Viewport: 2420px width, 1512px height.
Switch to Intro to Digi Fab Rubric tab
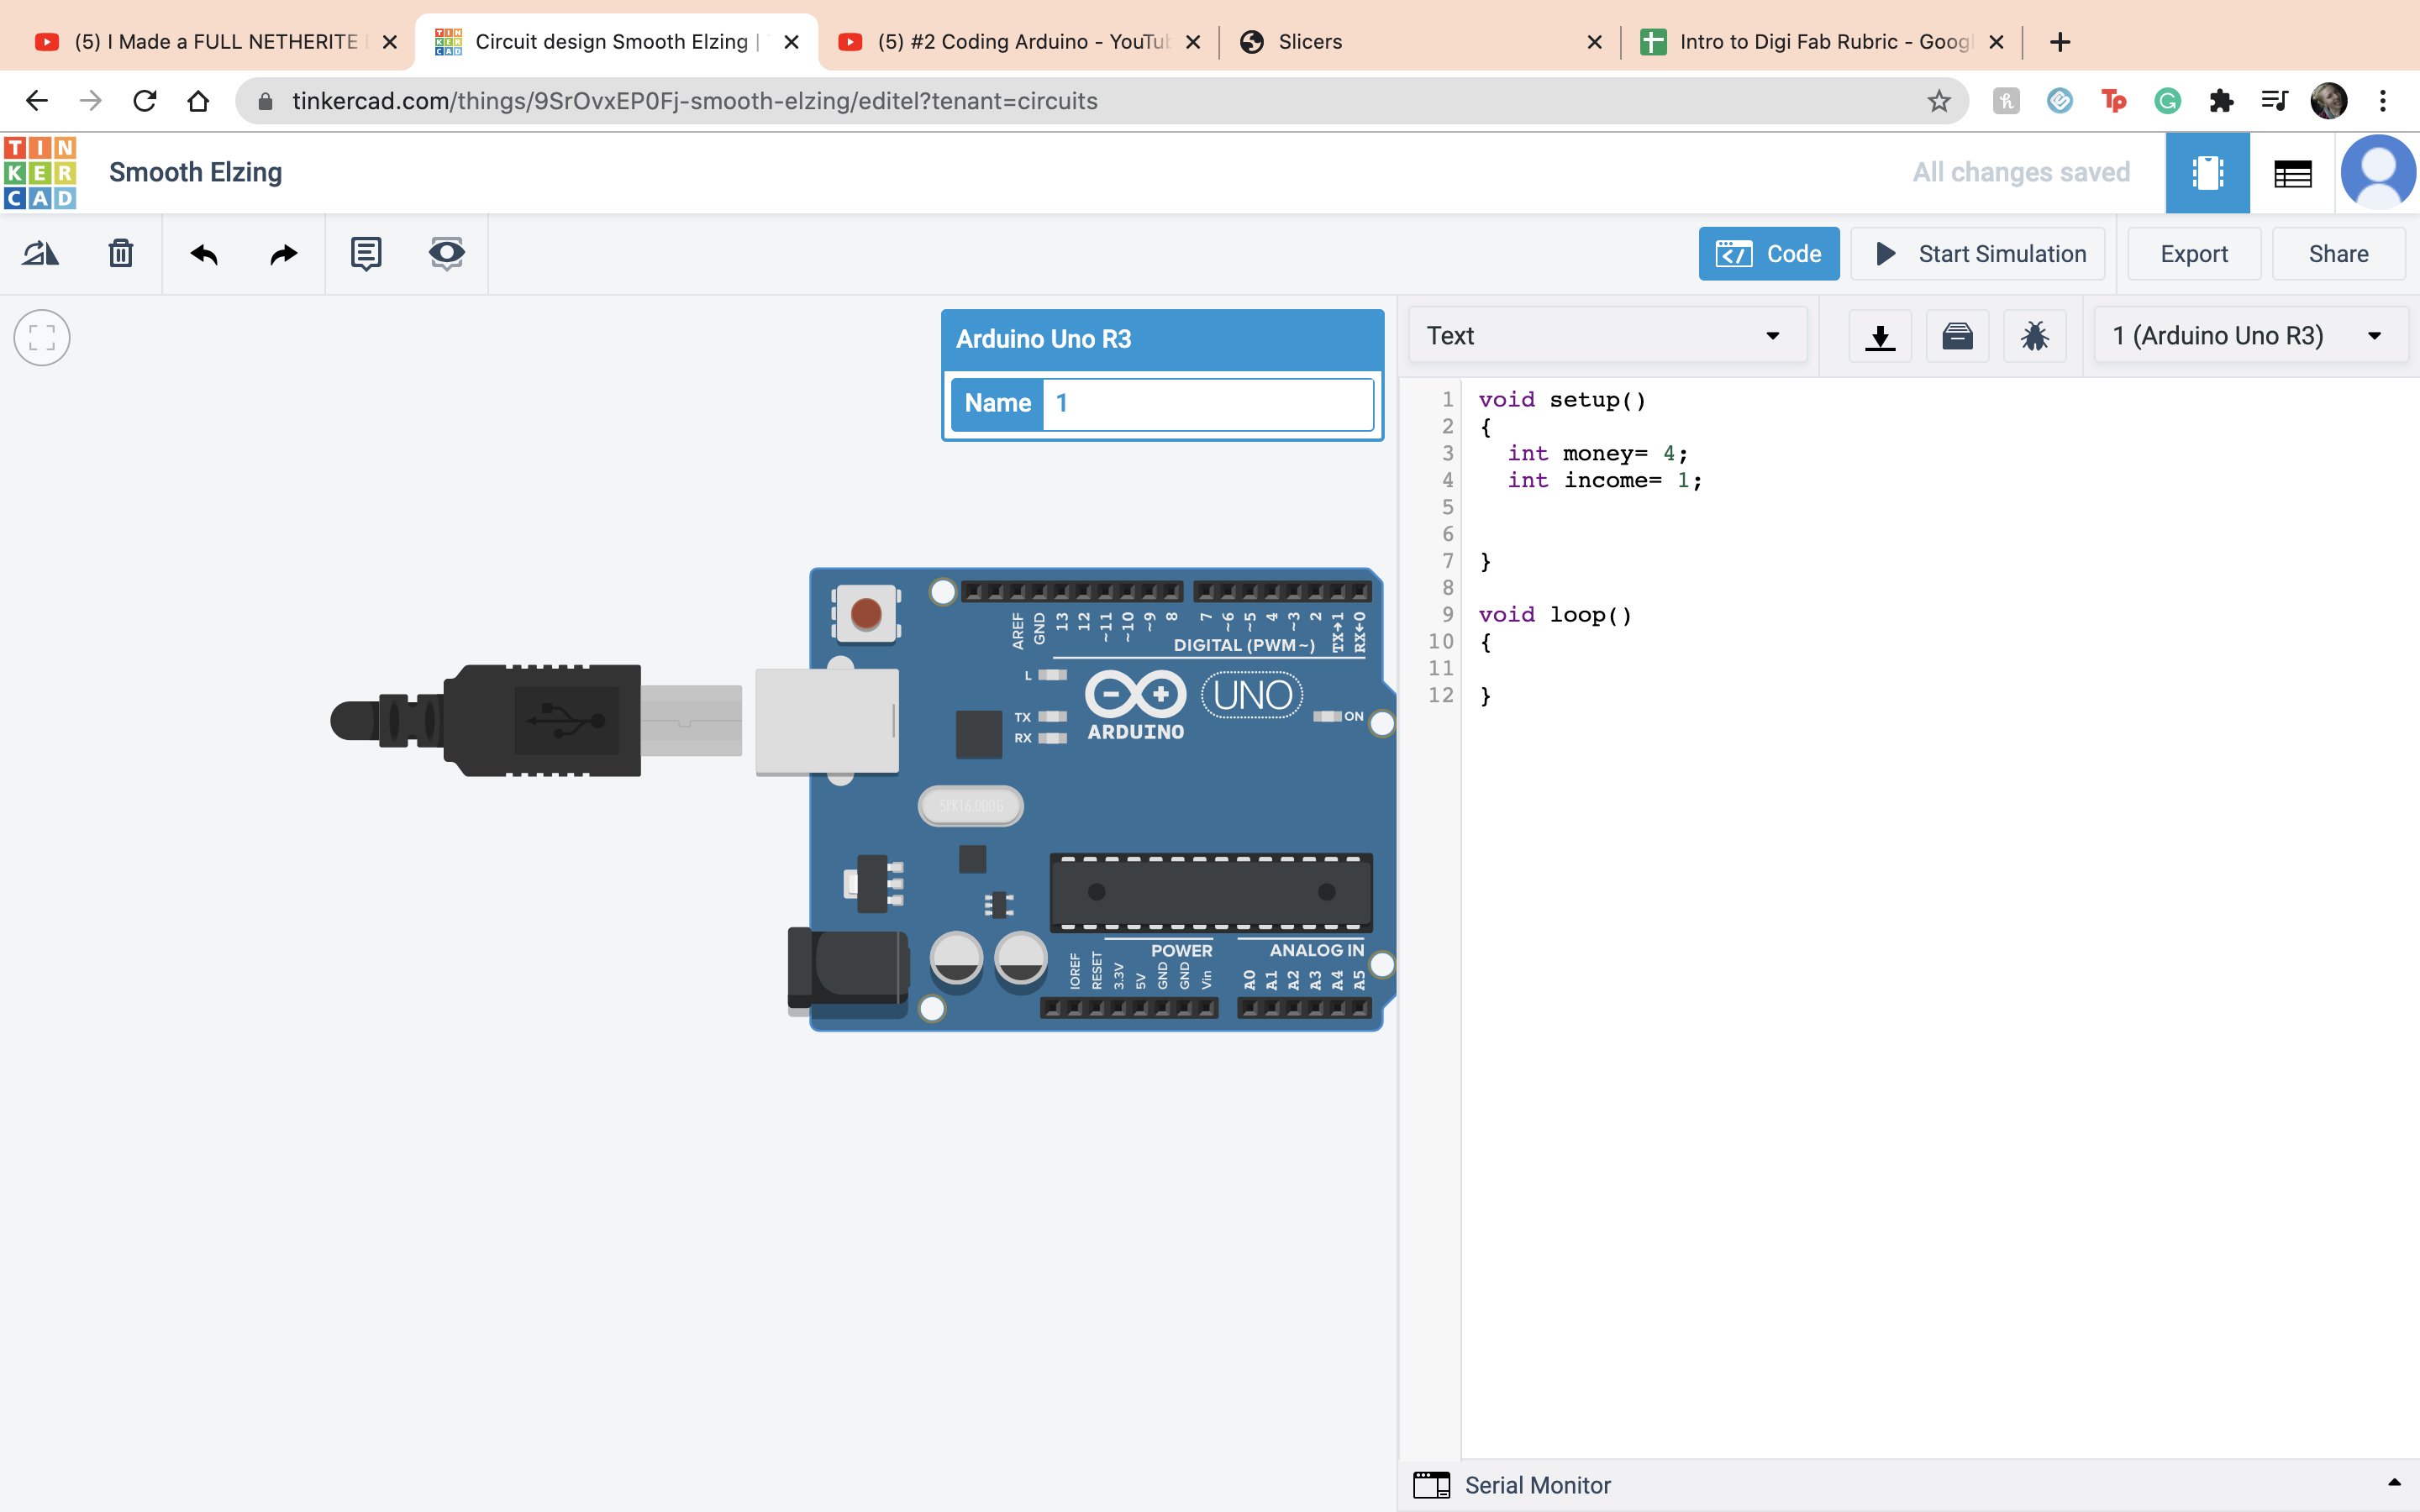point(1821,42)
